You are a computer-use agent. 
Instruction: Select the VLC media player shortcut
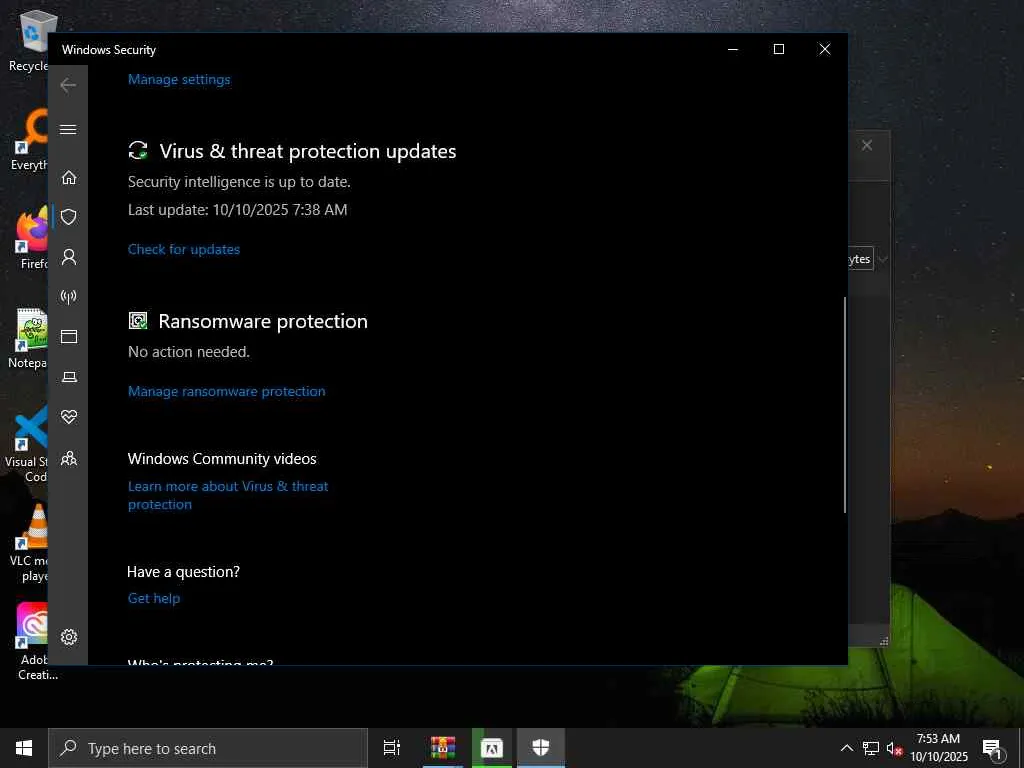30,543
